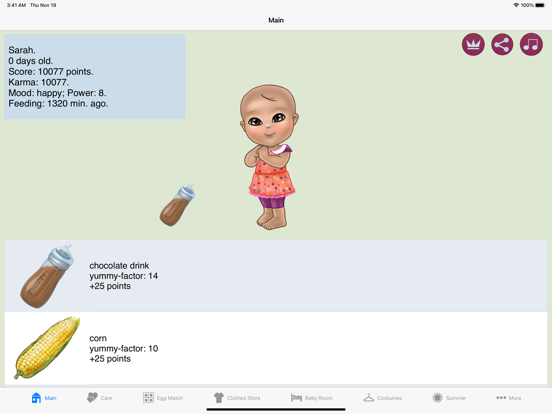The width and height of the screenshot is (552, 414).
Task: Open the Summer tab
Action: pyautogui.click(x=449, y=398)
